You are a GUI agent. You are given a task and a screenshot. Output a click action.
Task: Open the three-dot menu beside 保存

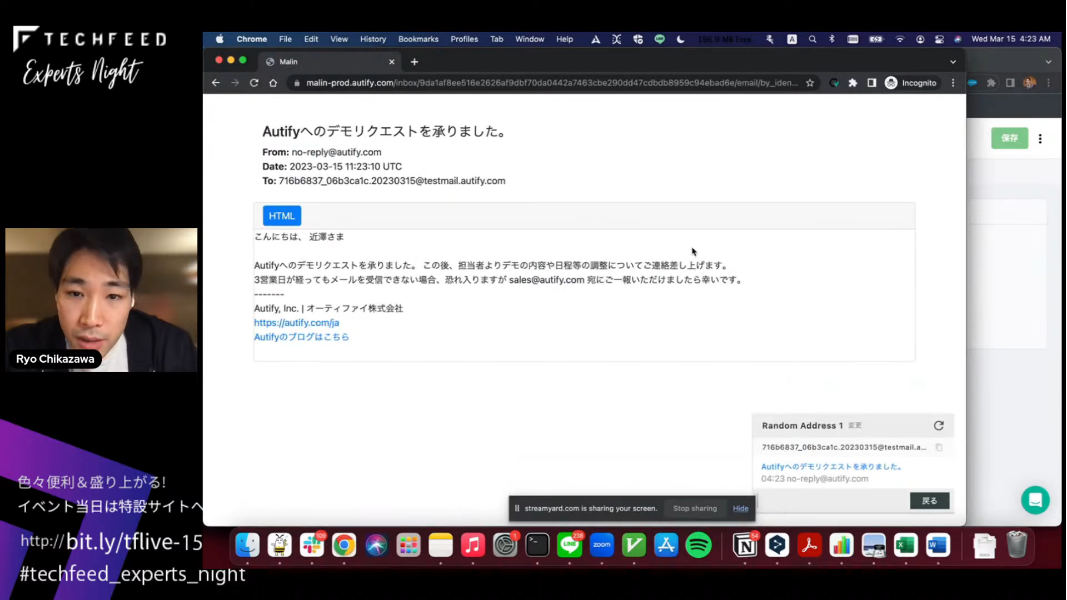tap(1040, 139)
